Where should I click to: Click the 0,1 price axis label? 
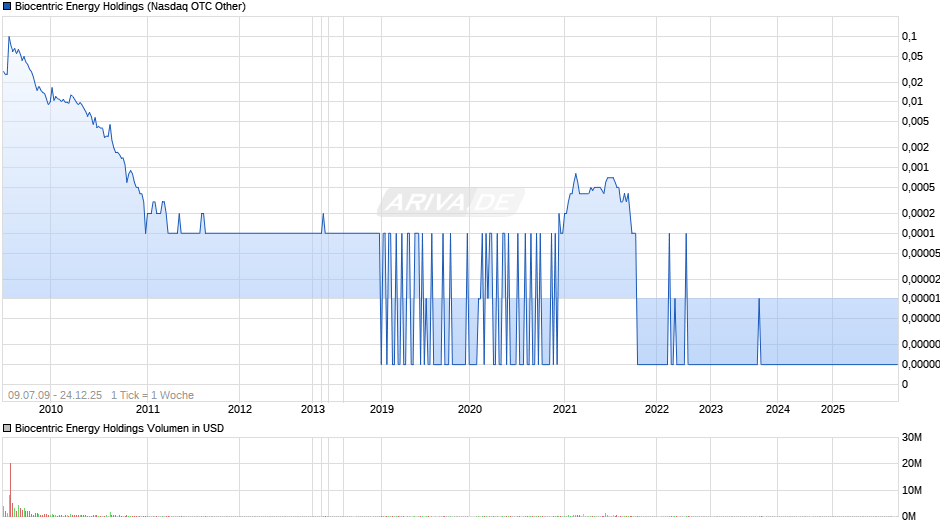coord(909,37)
